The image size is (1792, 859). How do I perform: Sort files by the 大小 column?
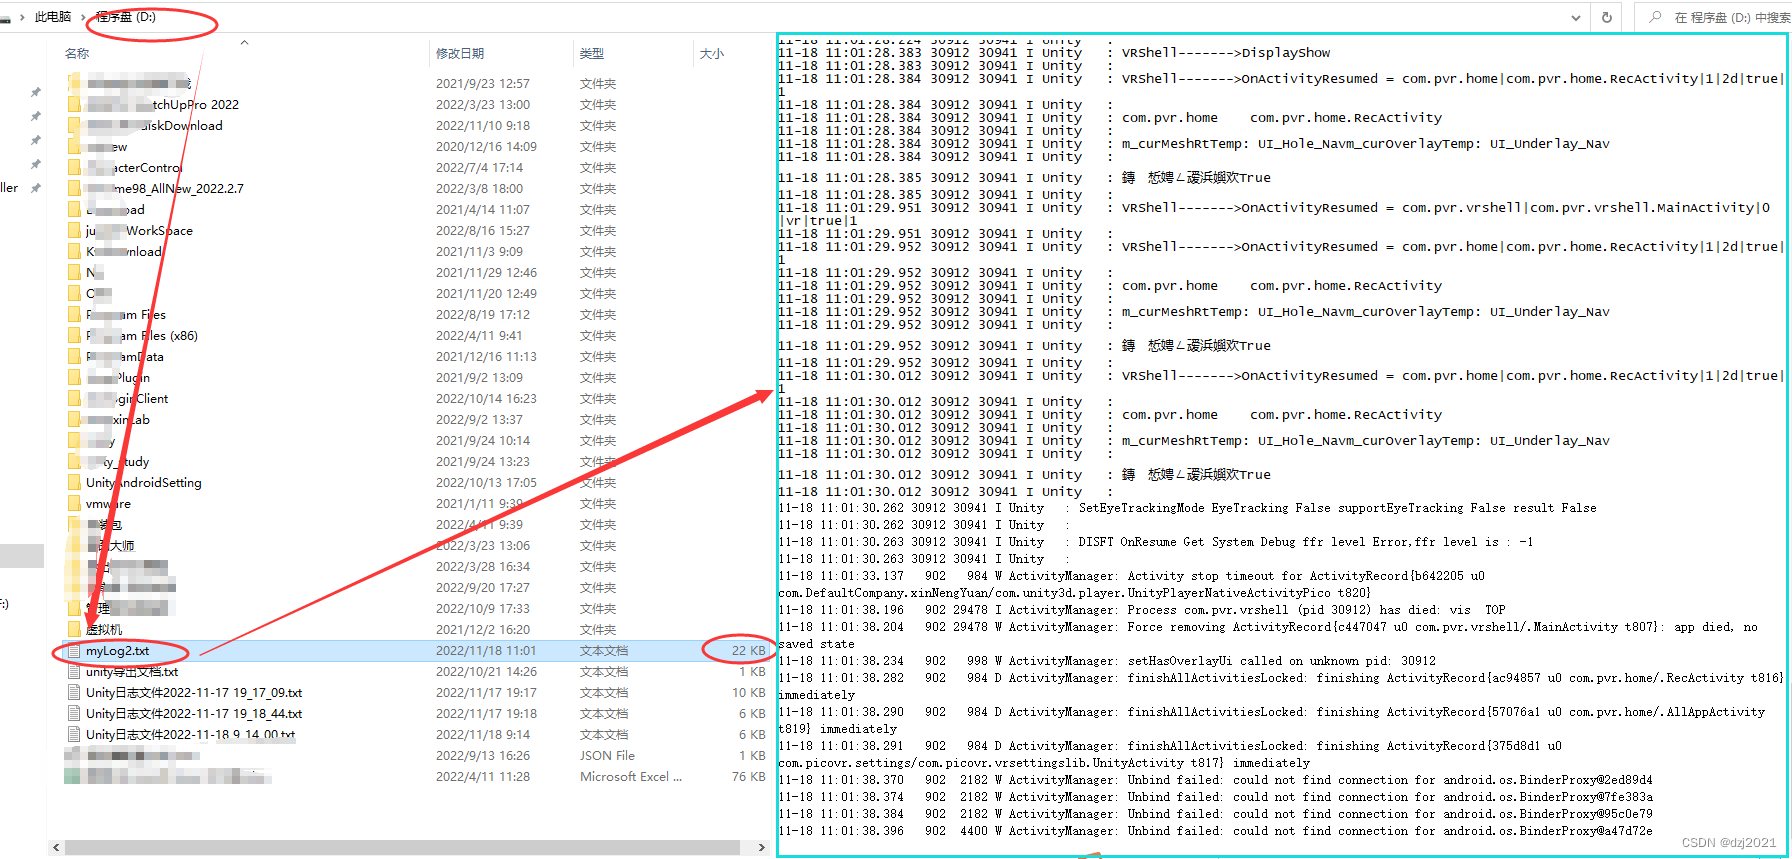(x=711, y=53)
